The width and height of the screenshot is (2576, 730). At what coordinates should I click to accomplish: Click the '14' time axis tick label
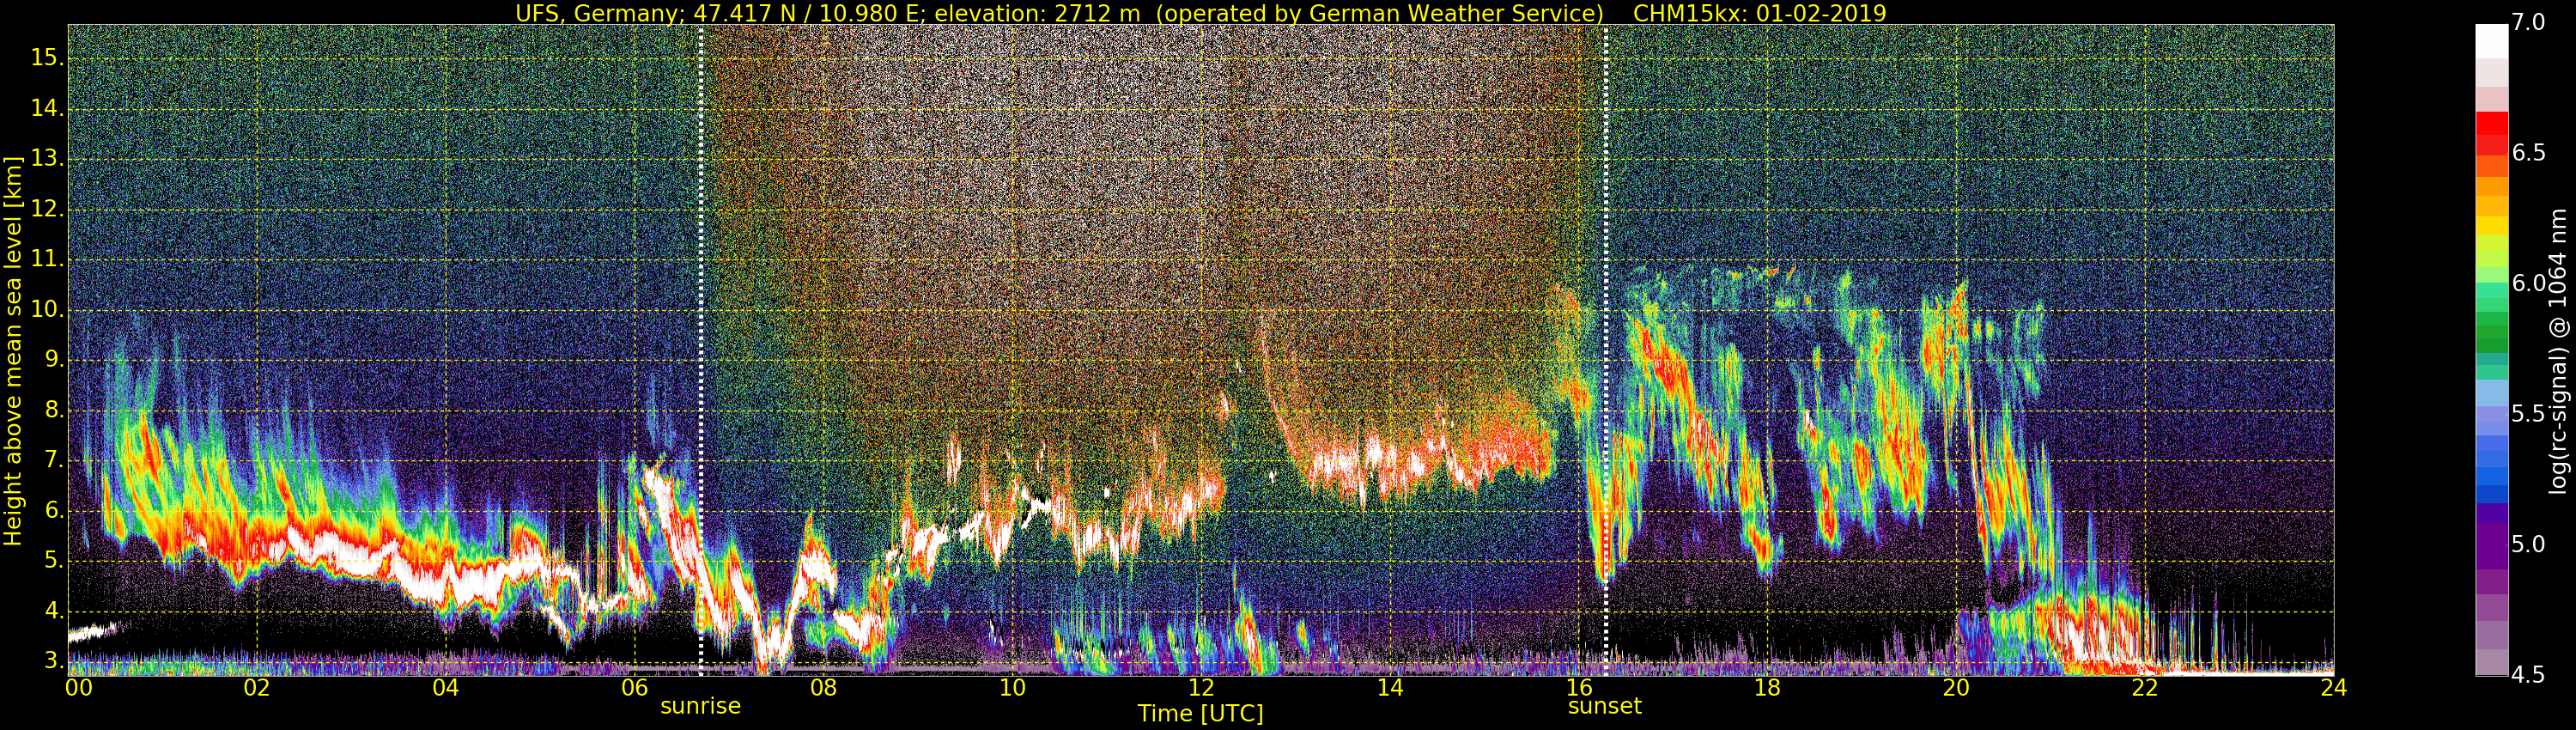pyautogui.click(x=1390, y=688)
